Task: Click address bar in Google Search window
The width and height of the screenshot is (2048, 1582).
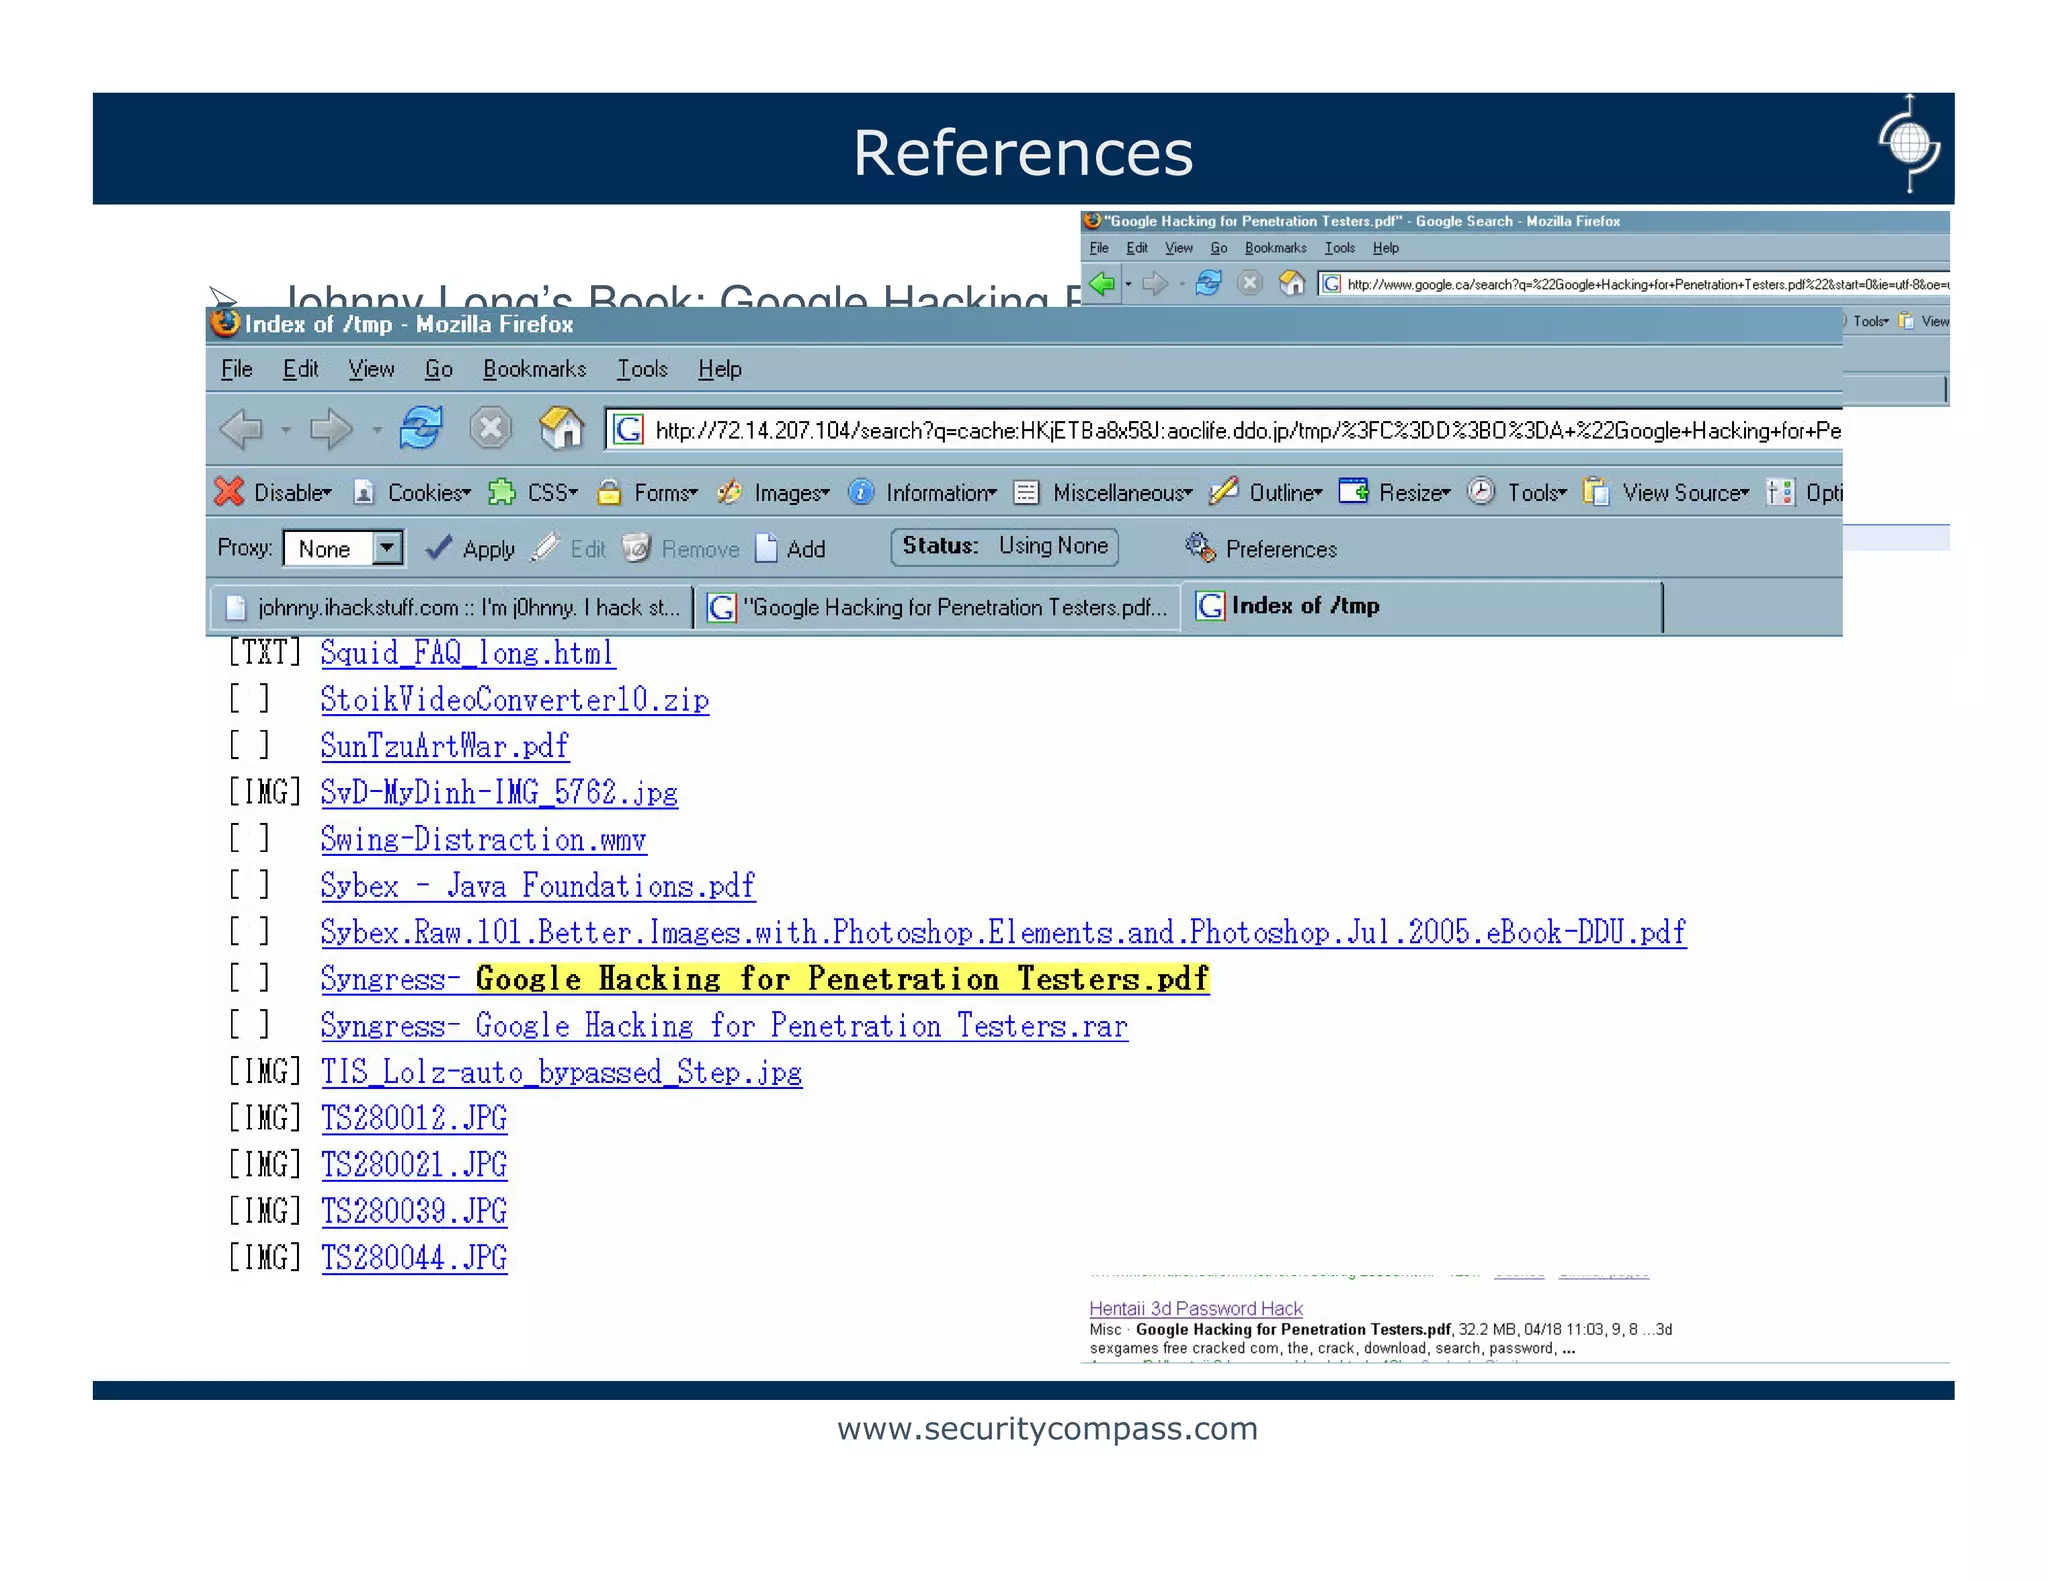Action: (x=1634, y=284)
